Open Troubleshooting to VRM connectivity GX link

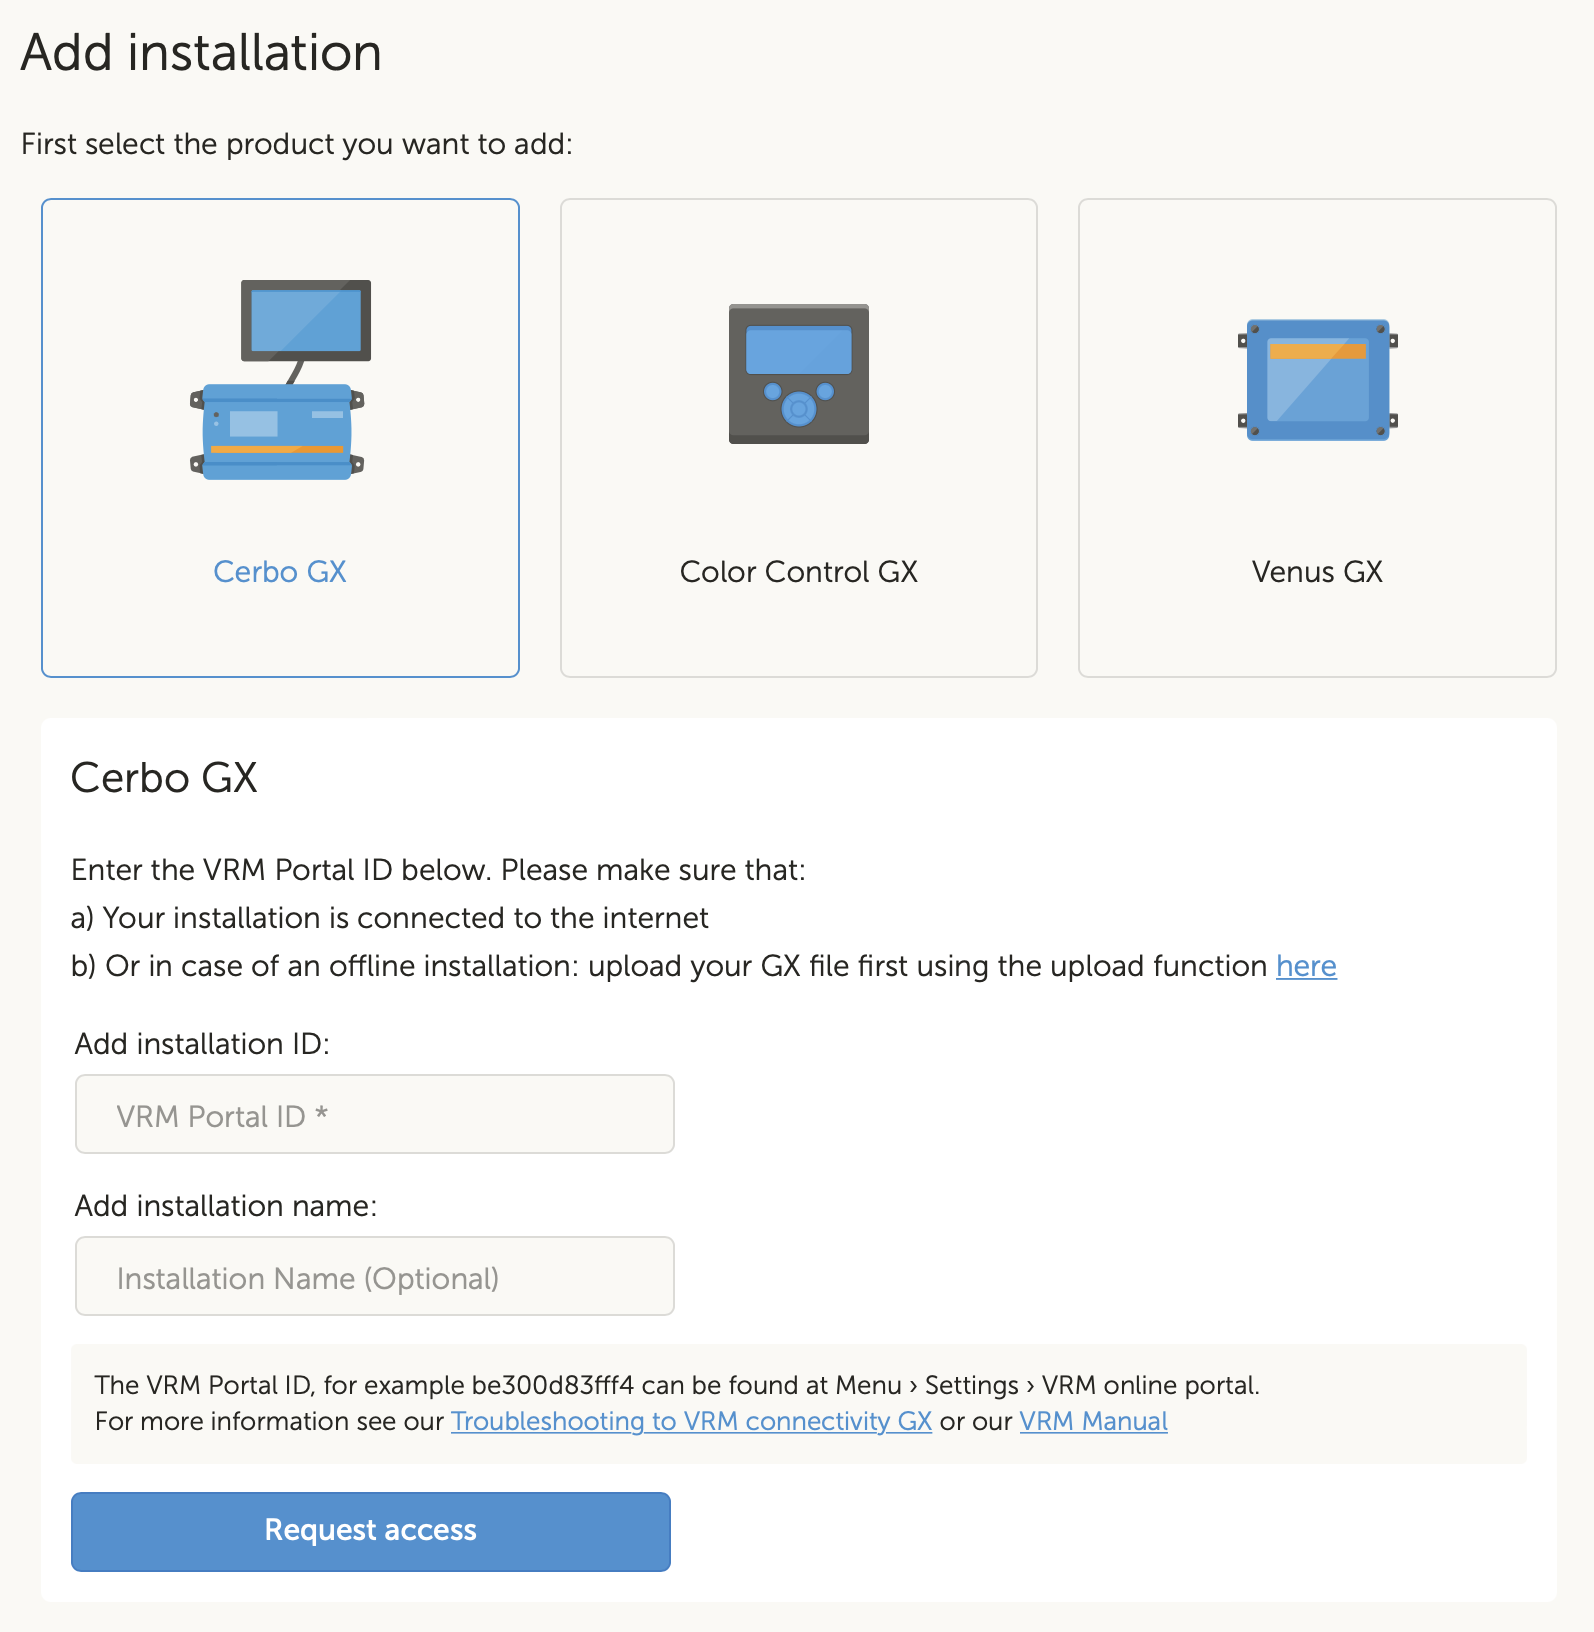[691, 1421]
